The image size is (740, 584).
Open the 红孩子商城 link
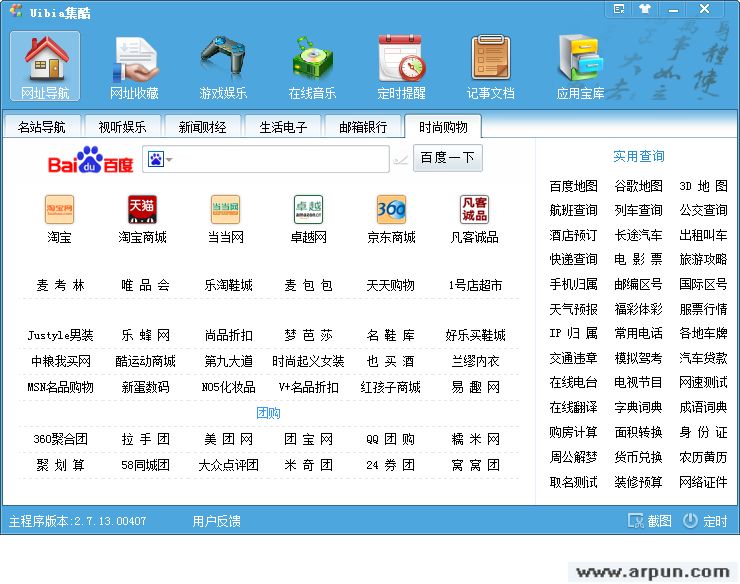(x=391, y=387)
